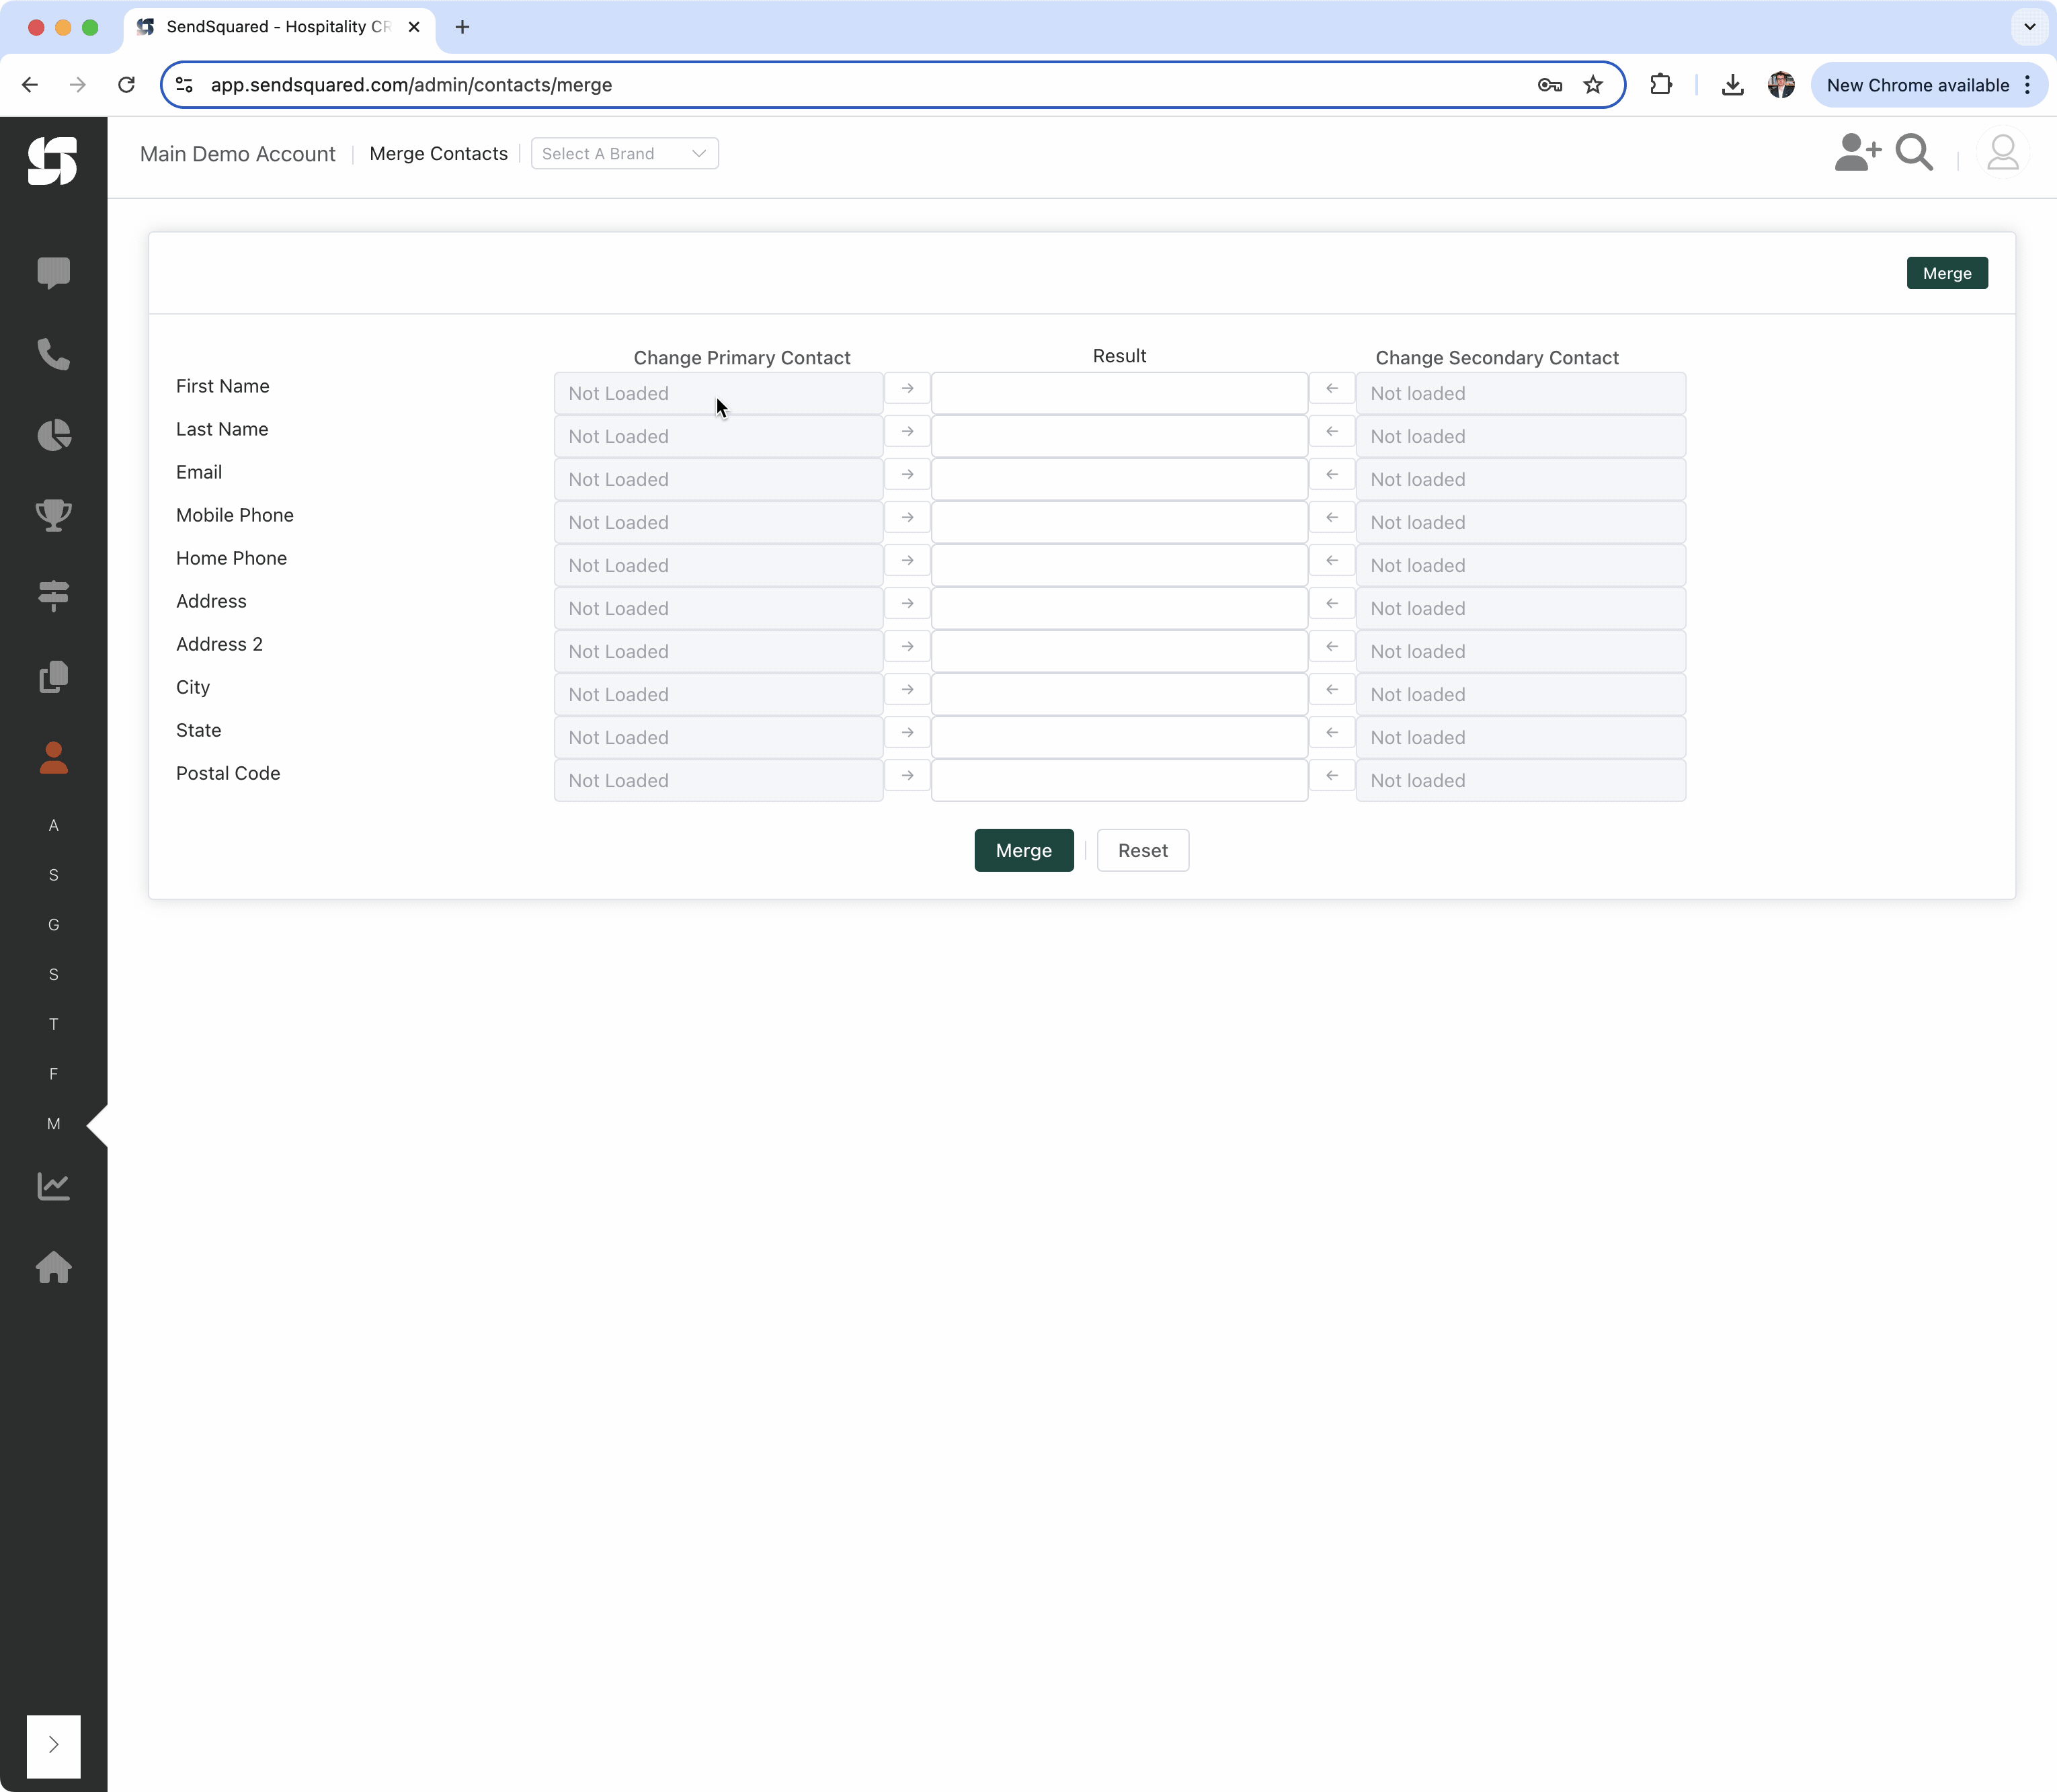
Task: Click the signpost icon in sidebar
Action: (x=53, y=596)
